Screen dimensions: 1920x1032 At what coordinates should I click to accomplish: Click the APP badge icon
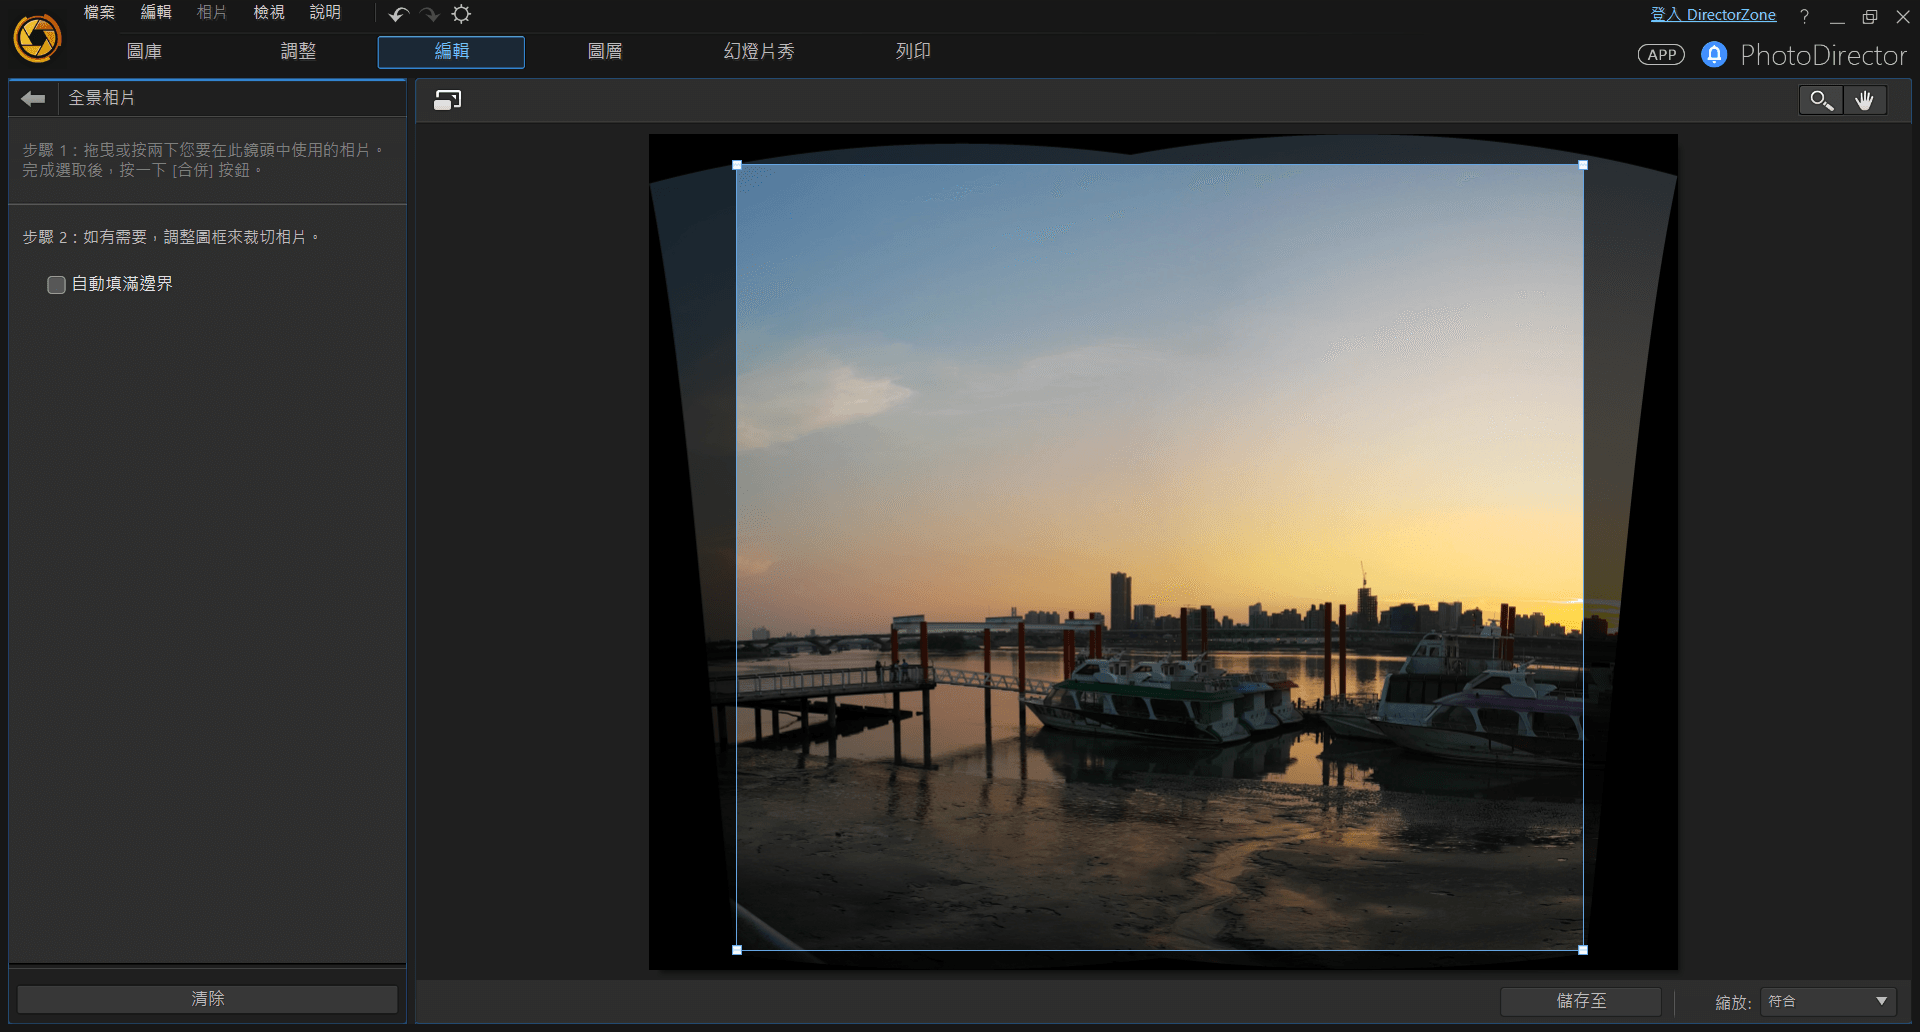pyautogui.click(x=1661, y=55)
